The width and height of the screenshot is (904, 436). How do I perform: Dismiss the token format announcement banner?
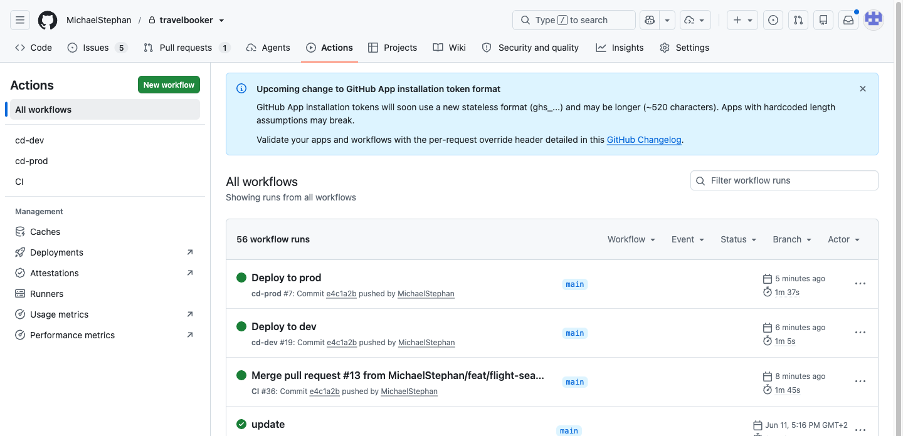pos(862,89)
